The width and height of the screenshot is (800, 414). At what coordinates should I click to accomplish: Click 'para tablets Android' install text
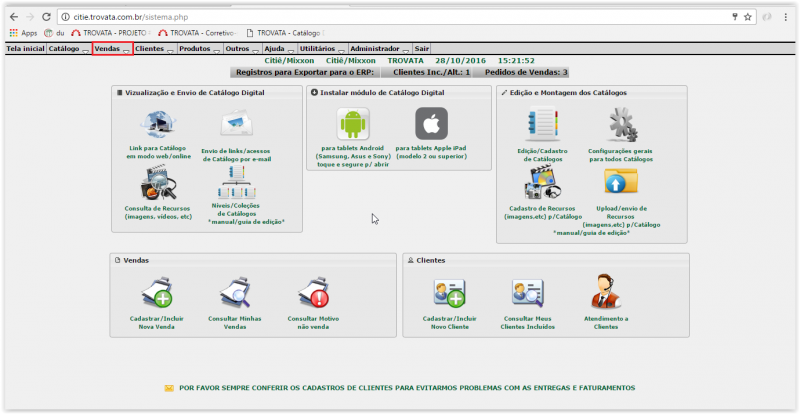point(353,156)
